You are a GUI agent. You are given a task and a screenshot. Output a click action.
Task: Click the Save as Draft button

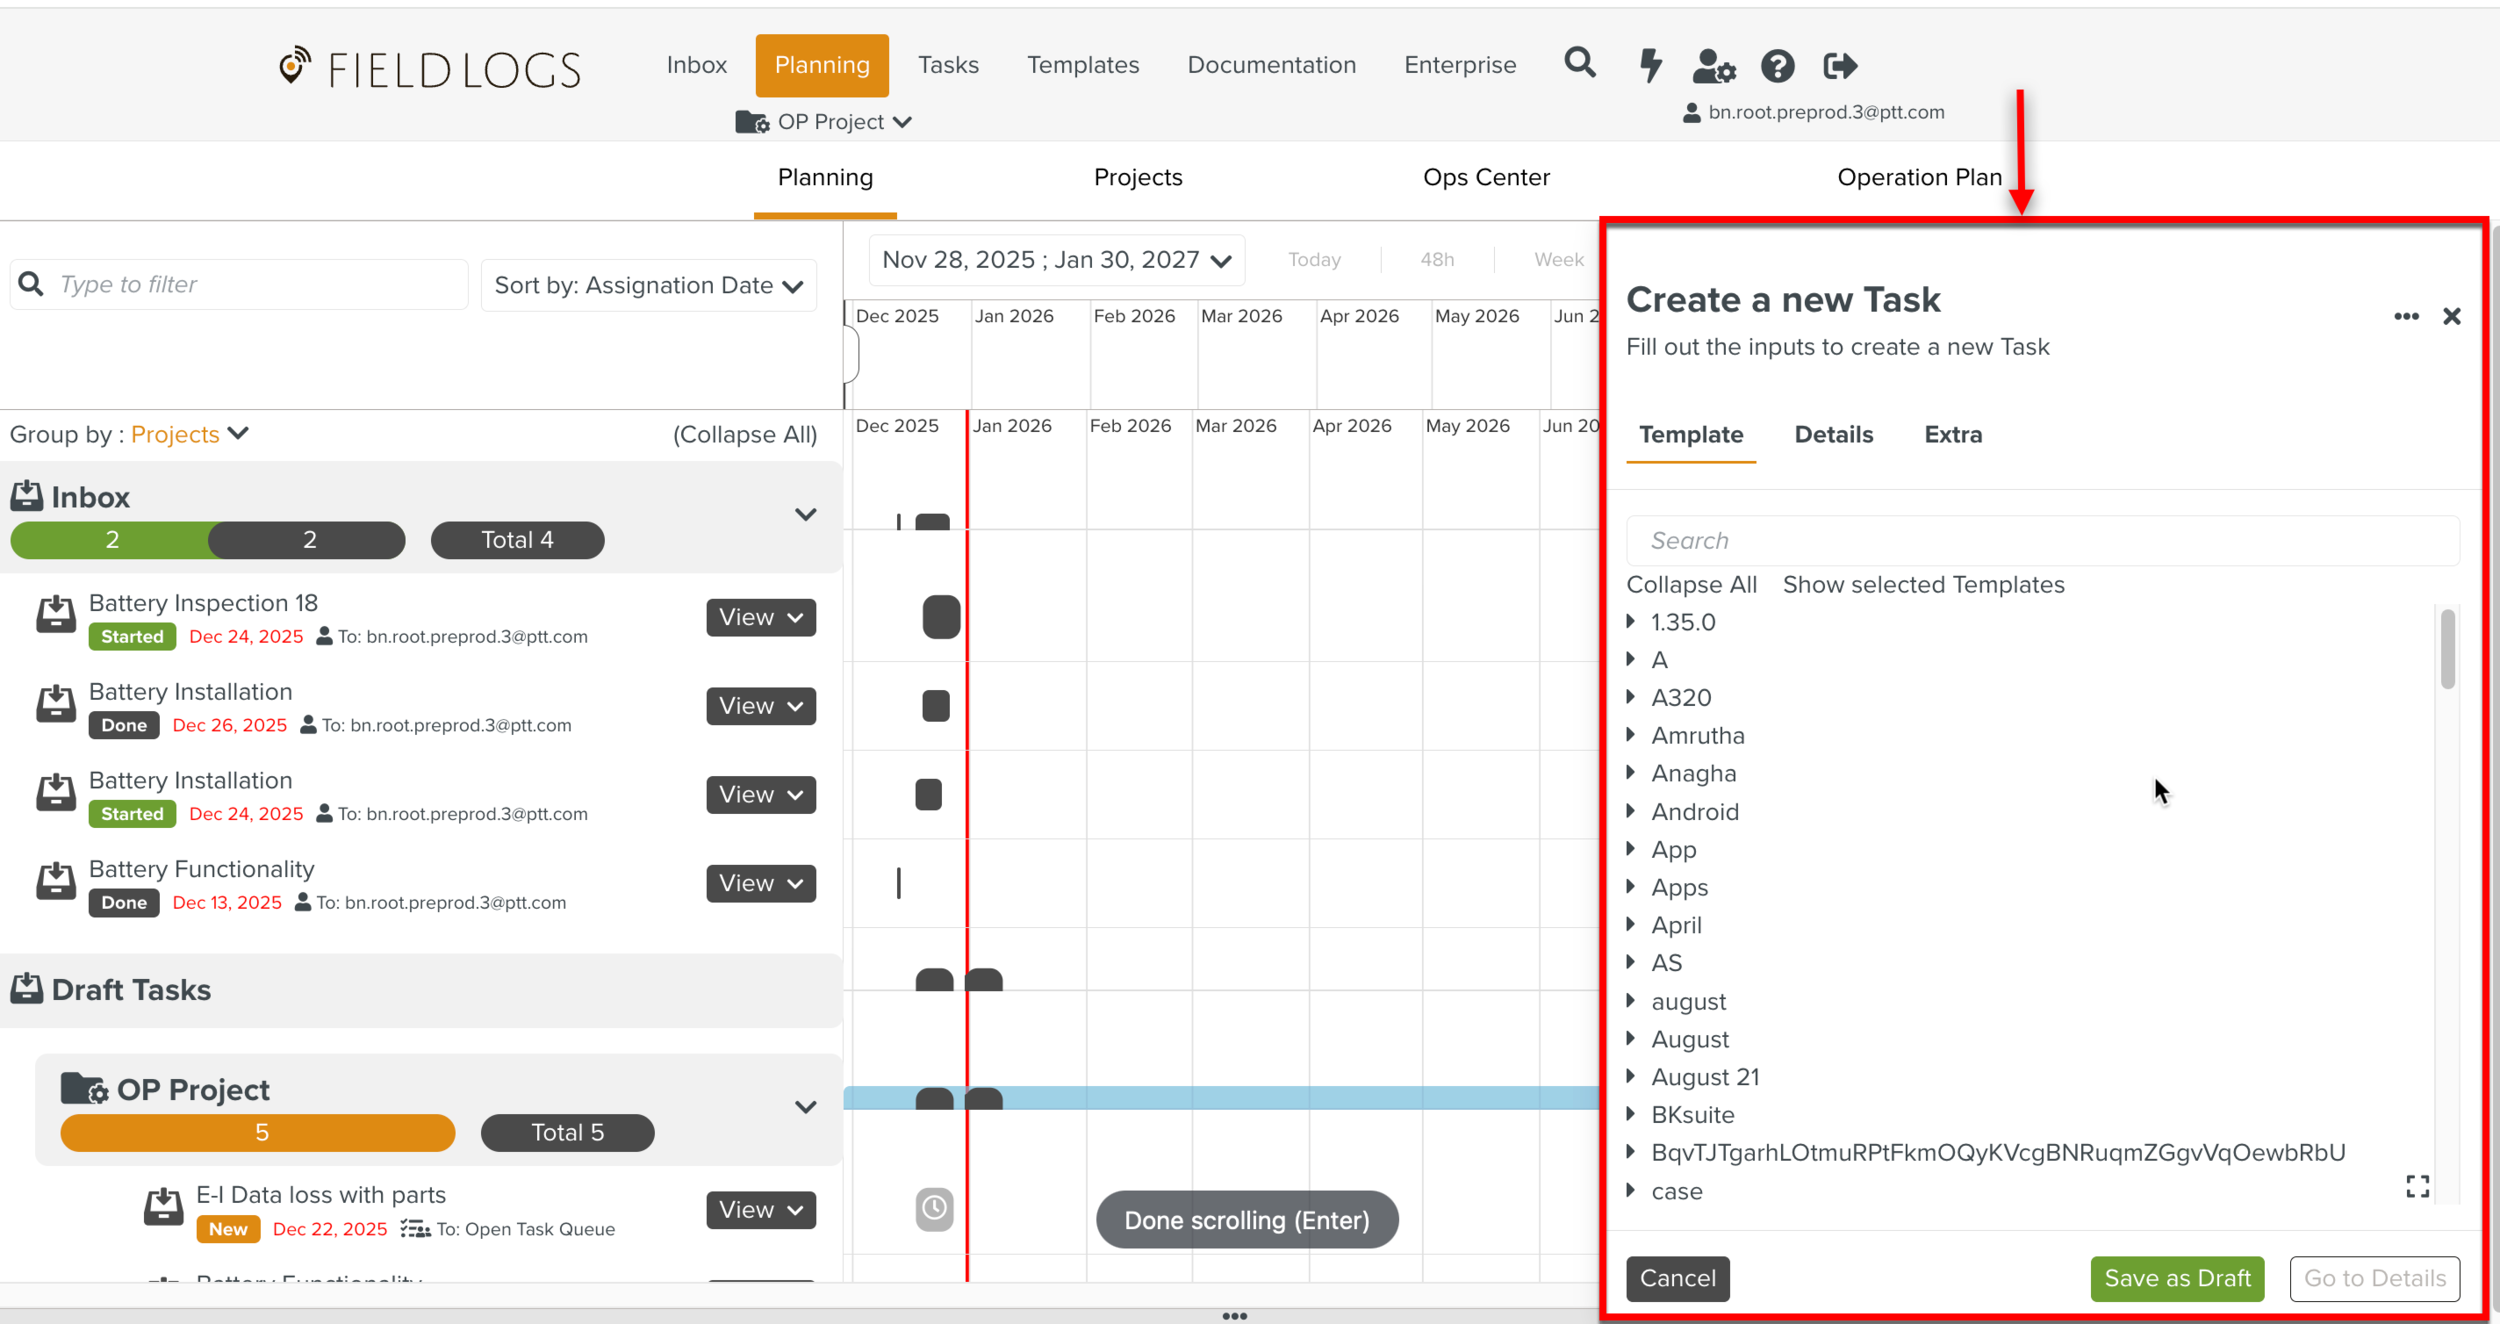coord(2176,1278)
